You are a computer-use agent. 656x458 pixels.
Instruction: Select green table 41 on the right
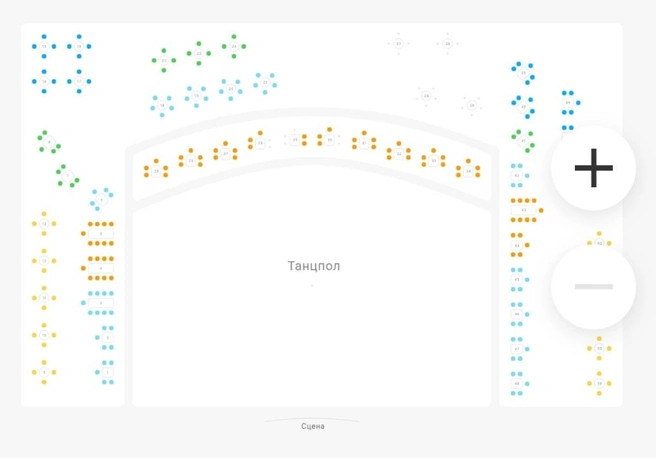523,141
